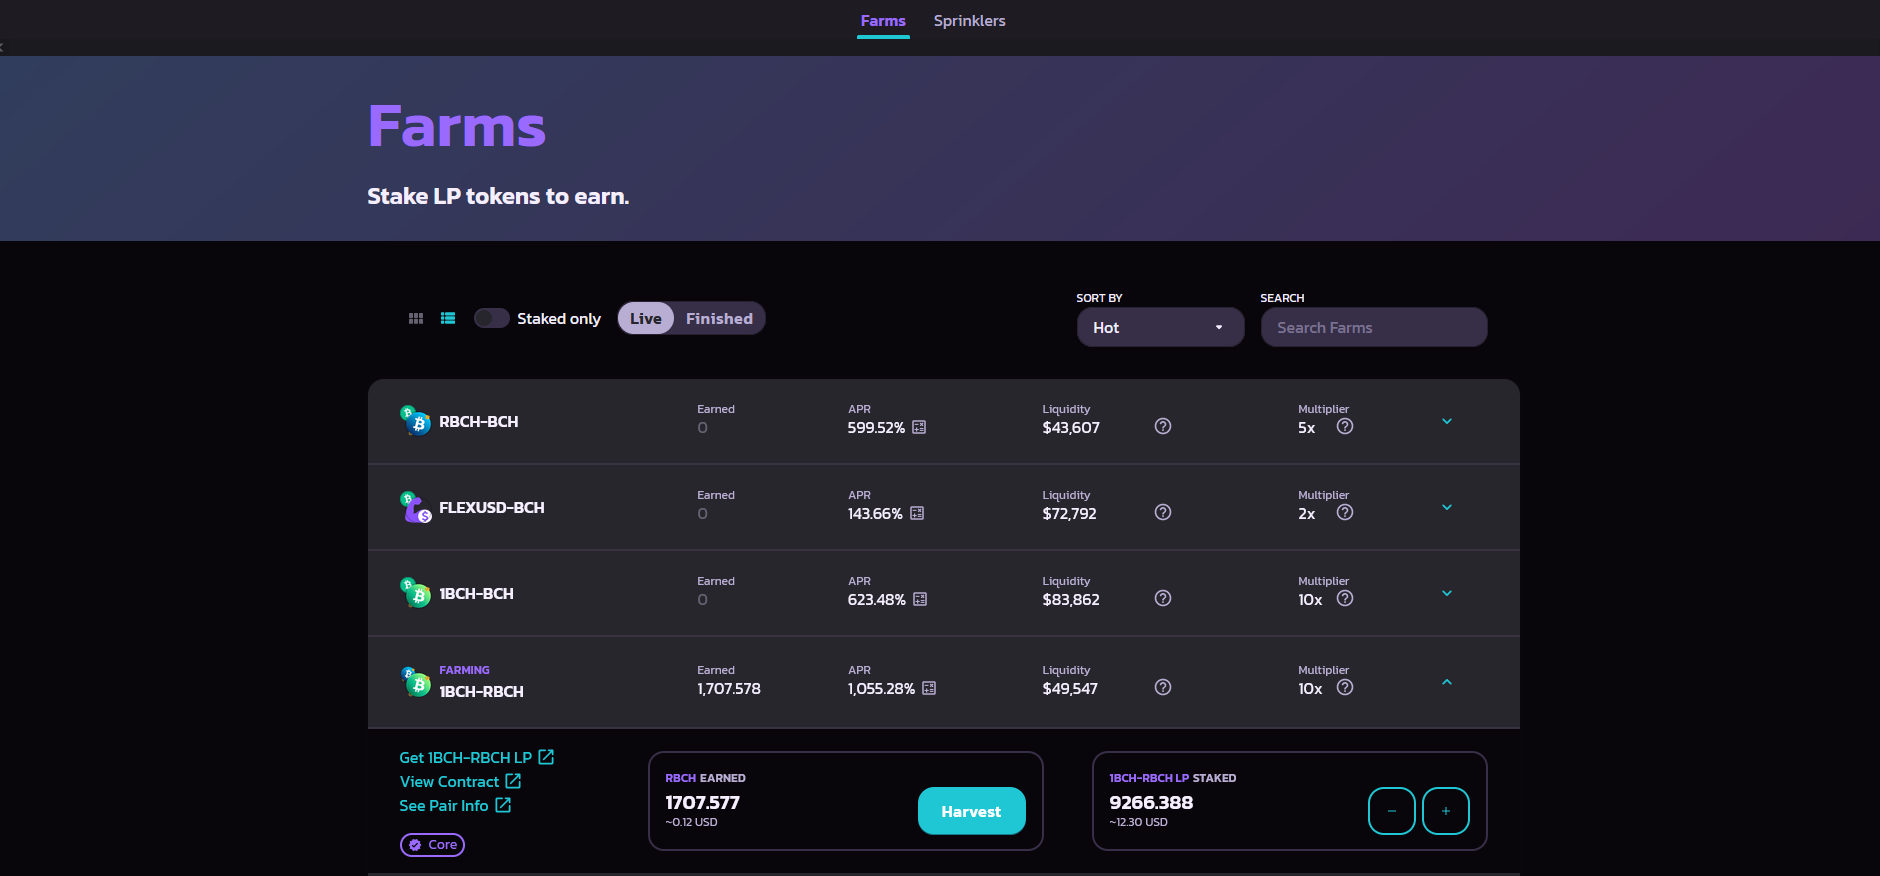Open the View Contract link
The height and width of the screenshot is (876, 1880).
(x=449, y=782)
